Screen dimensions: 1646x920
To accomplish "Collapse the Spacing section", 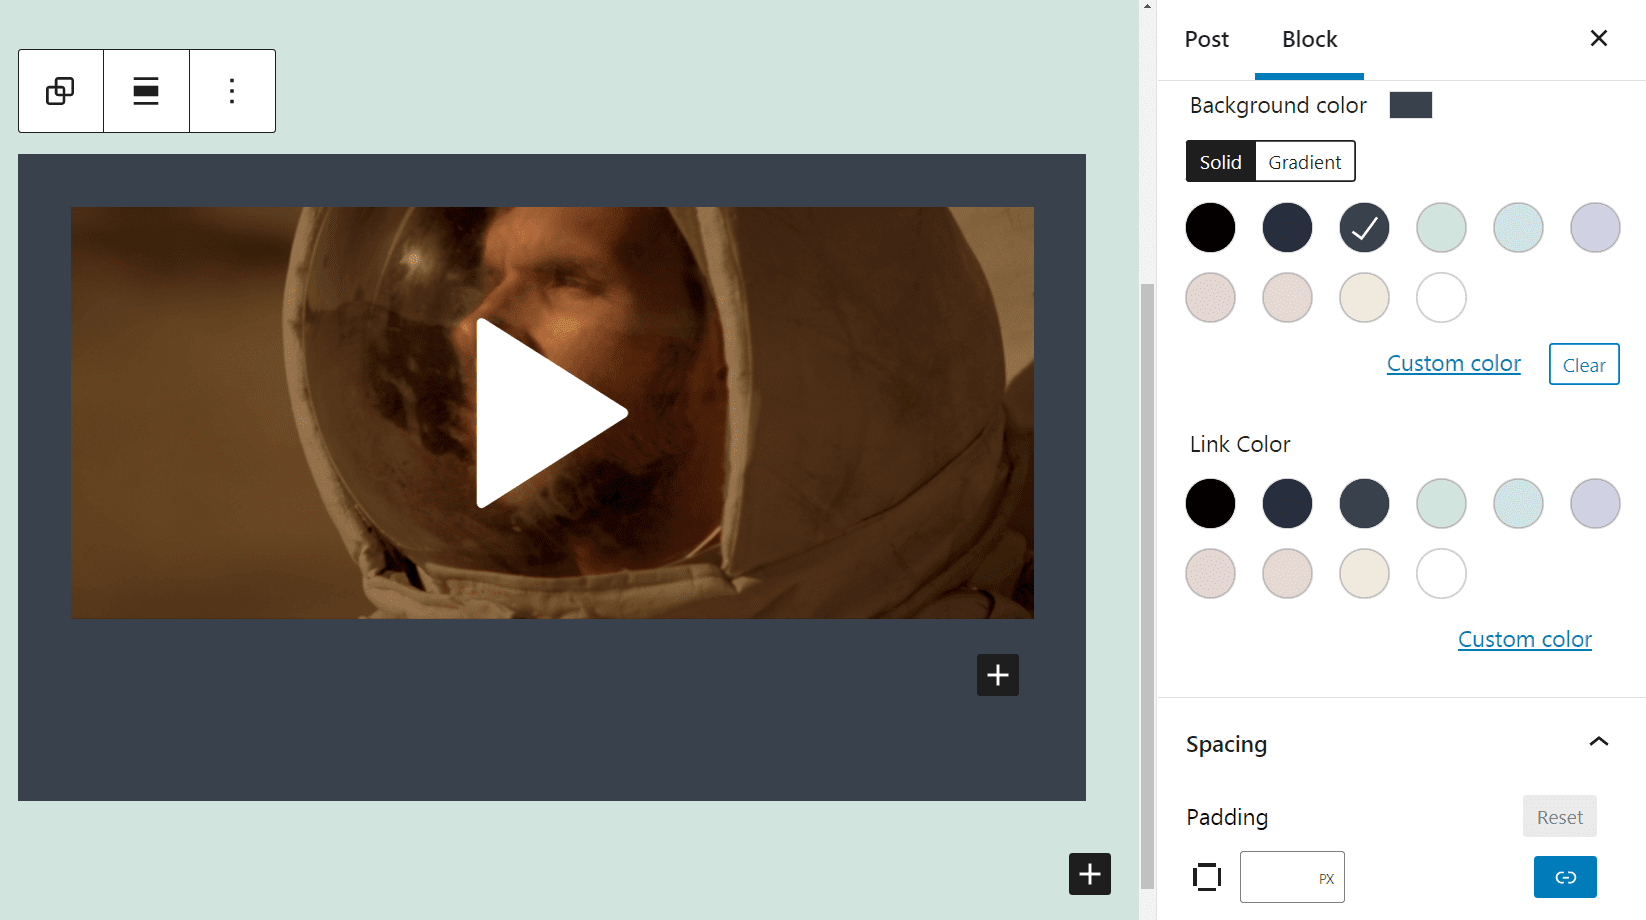I will 1599,742.
